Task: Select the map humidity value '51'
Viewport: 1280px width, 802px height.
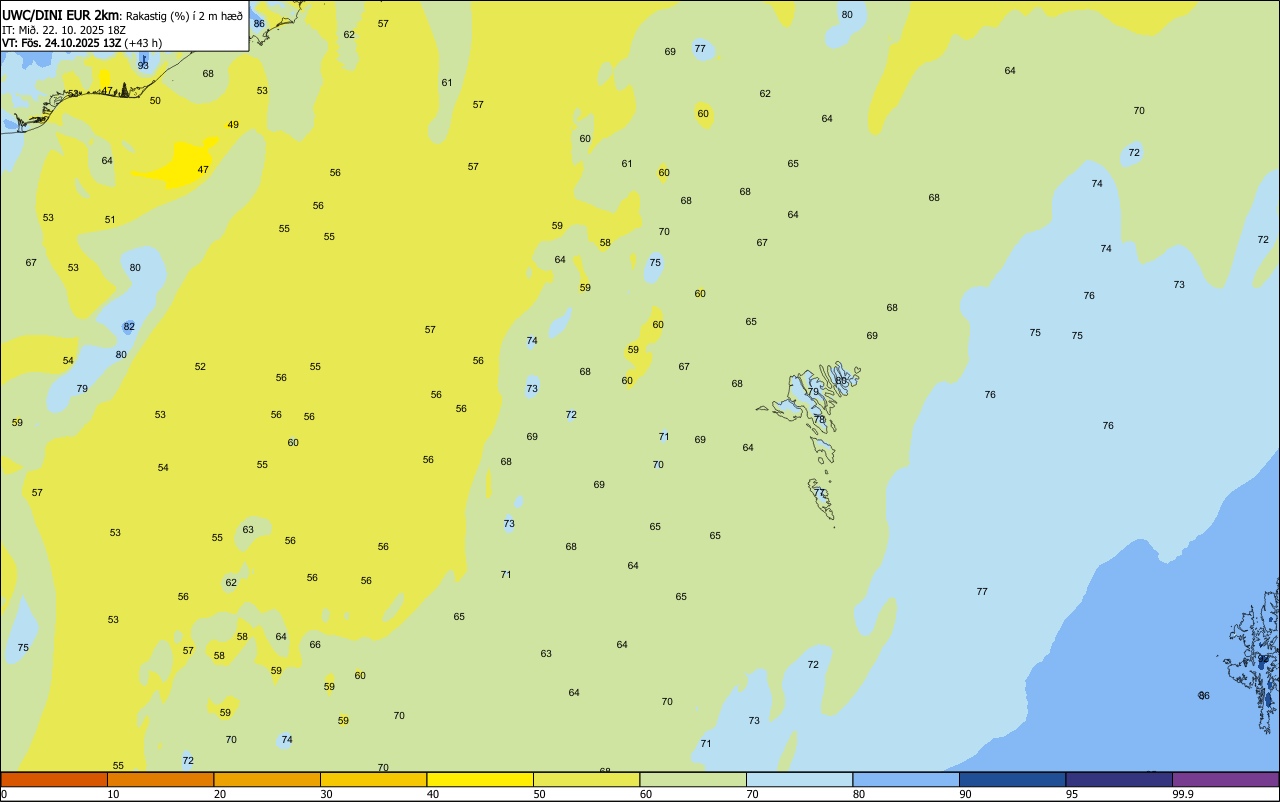Action: click(x=110, y=220)
